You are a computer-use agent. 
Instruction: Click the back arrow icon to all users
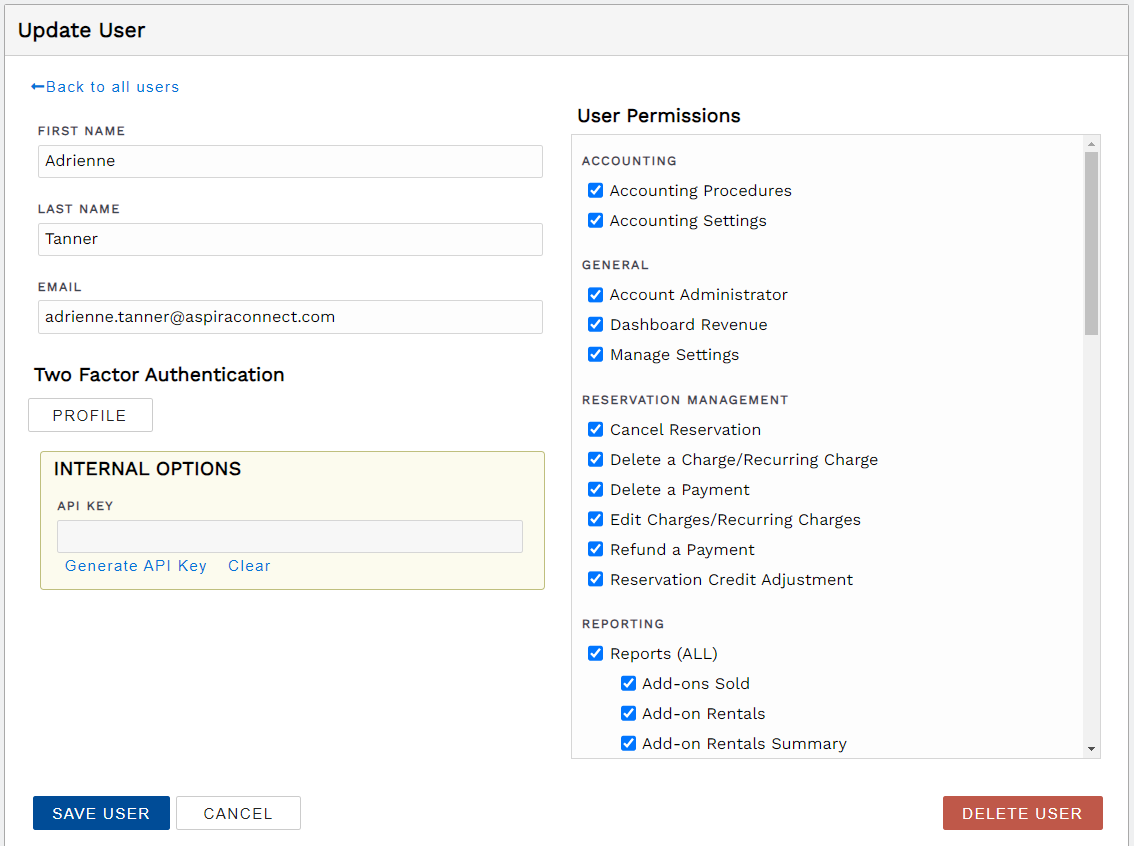pyautogui.click(x=37, y=87)
